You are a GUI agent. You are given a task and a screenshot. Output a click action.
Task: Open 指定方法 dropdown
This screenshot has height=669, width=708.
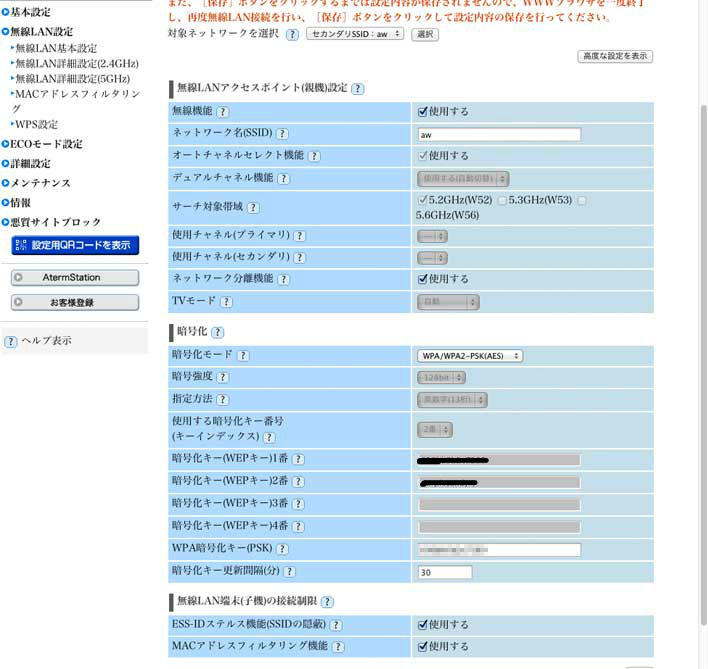[x=452, y=400]
